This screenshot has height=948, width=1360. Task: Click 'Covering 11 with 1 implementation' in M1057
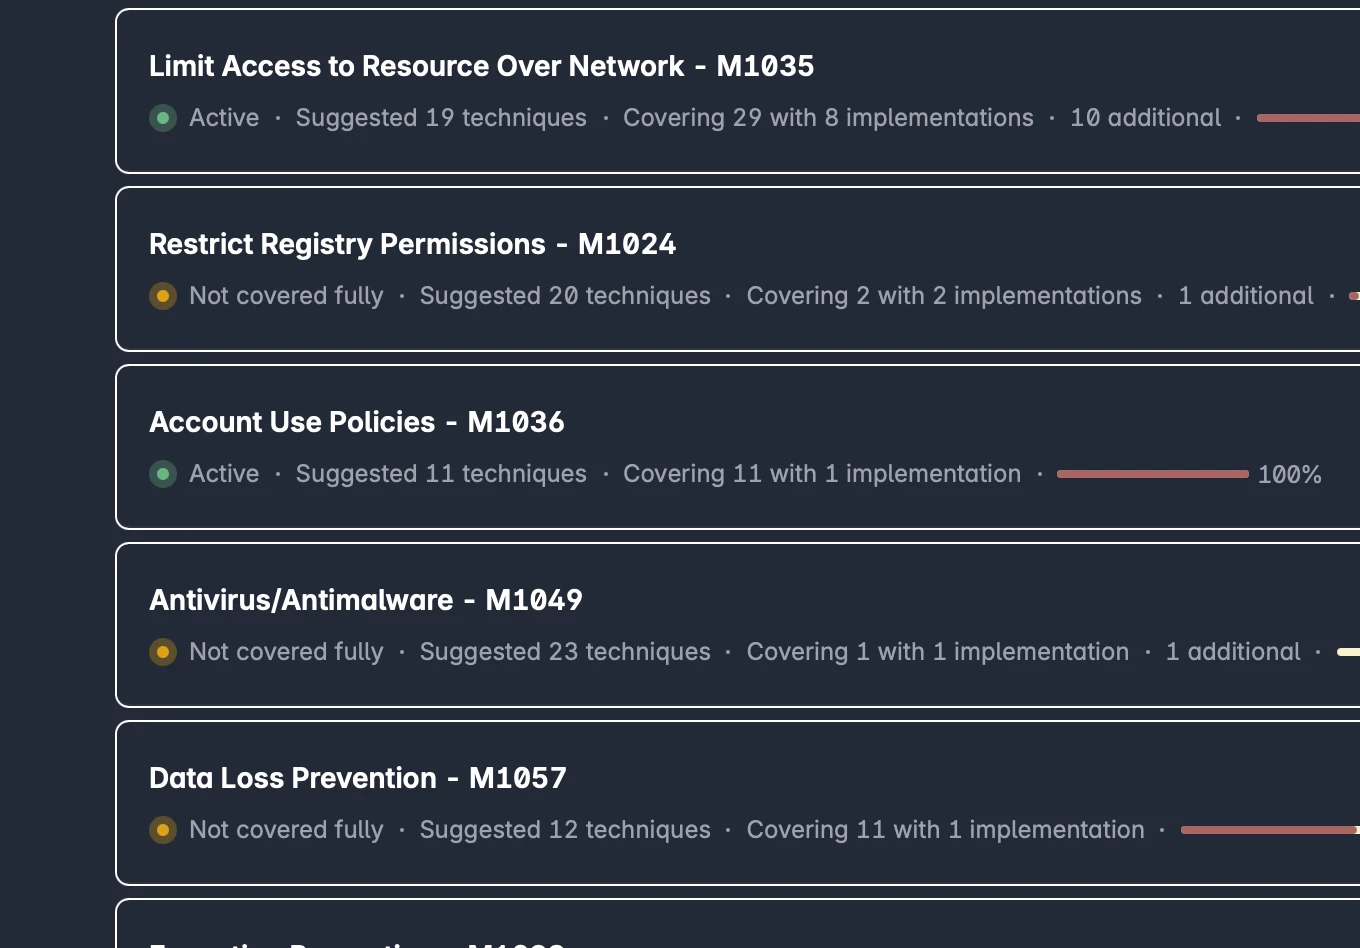pyautogui.click(x=945, y=830)
